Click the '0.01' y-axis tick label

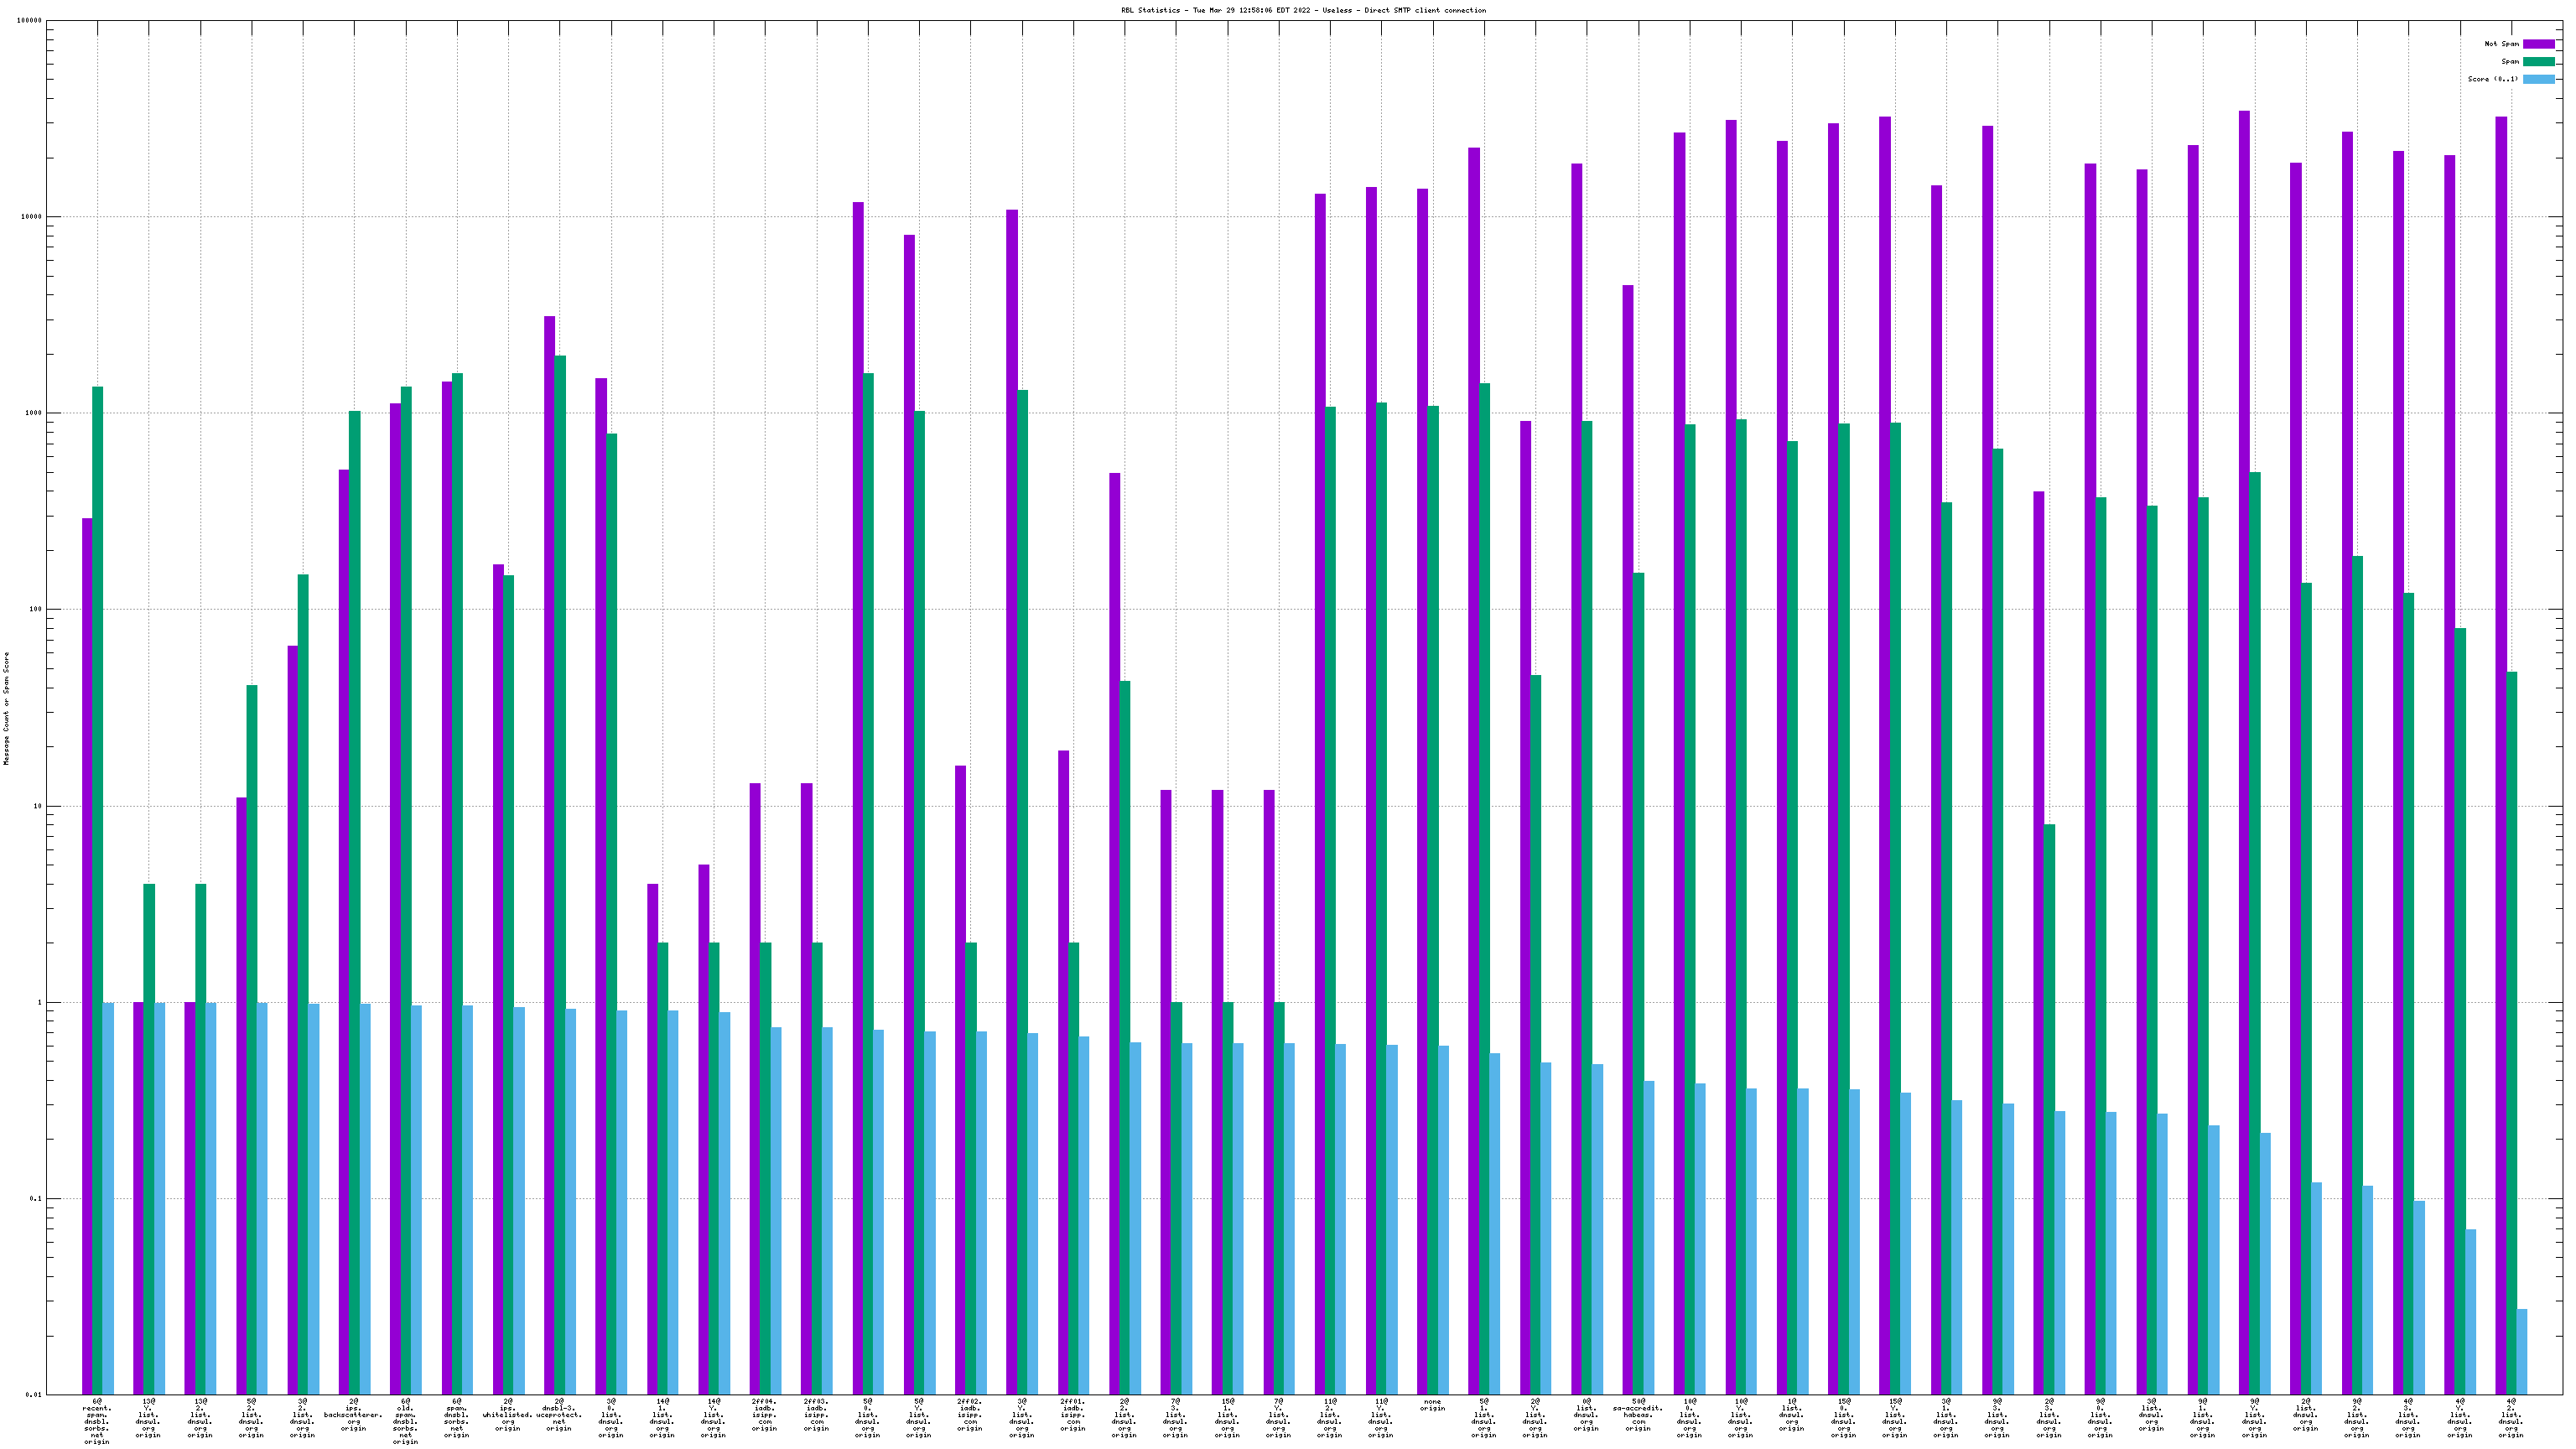[33, 1395]
